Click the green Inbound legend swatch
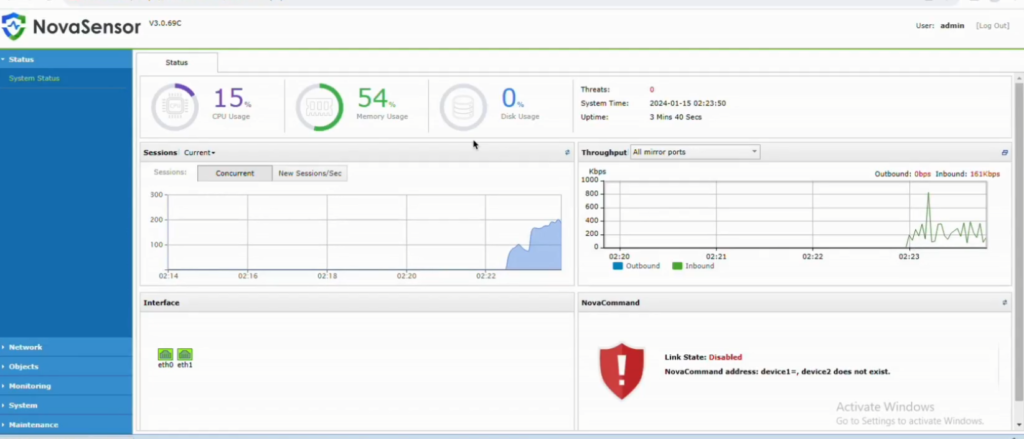Image resolution: width=1024 pixels, height=439 pixels. click(677, 266)
